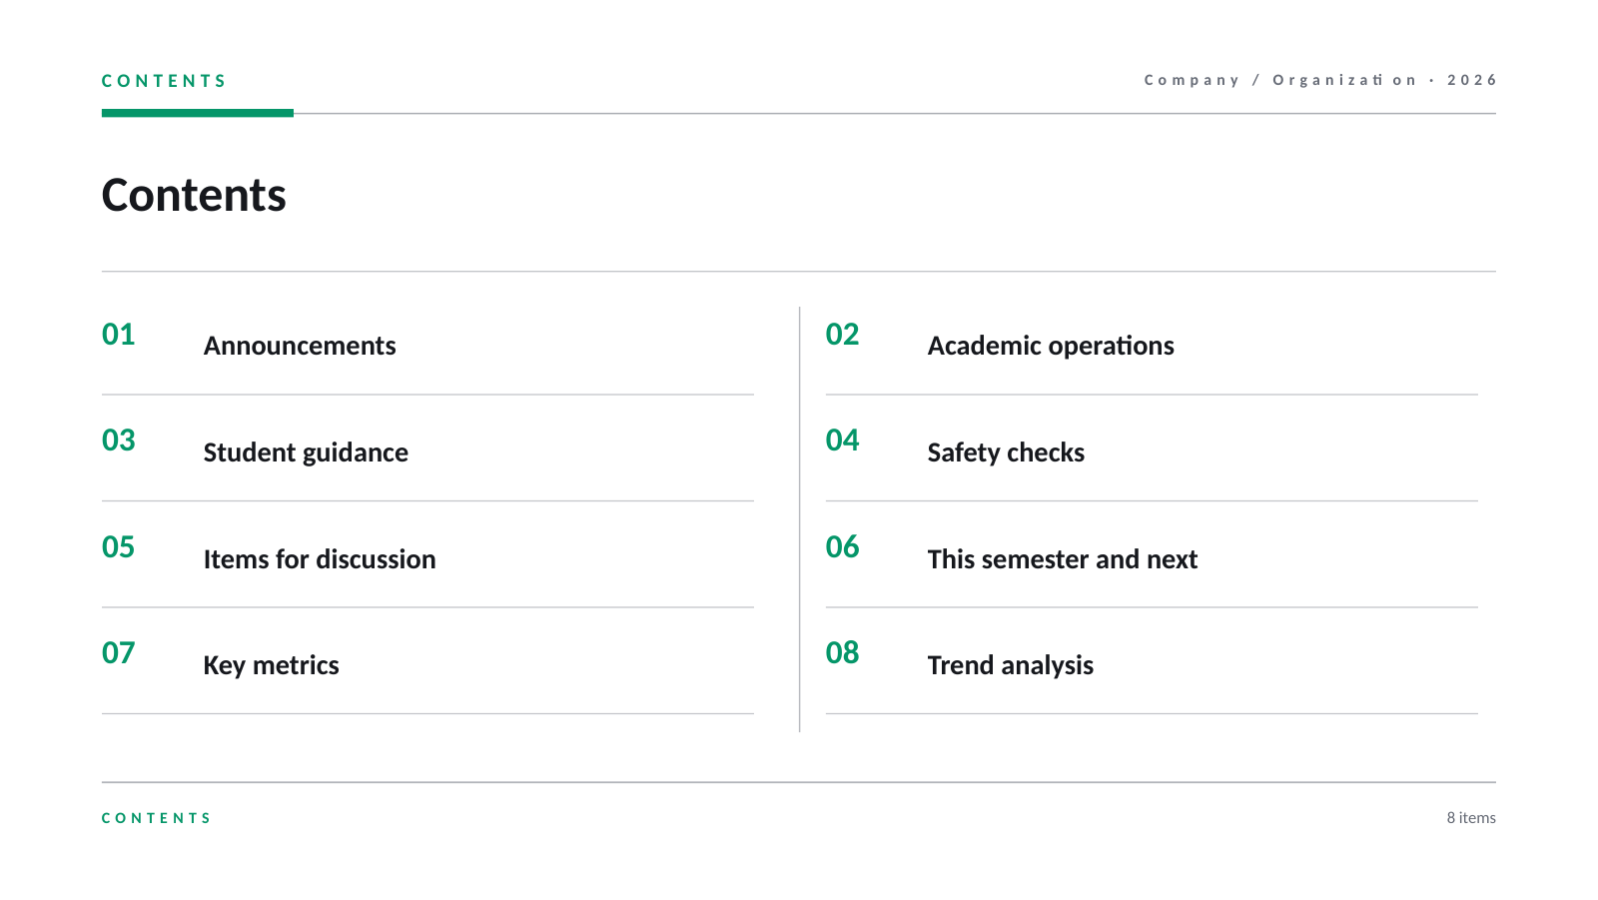Click "Company / Organization · 2026" header text

[1320, 80]
